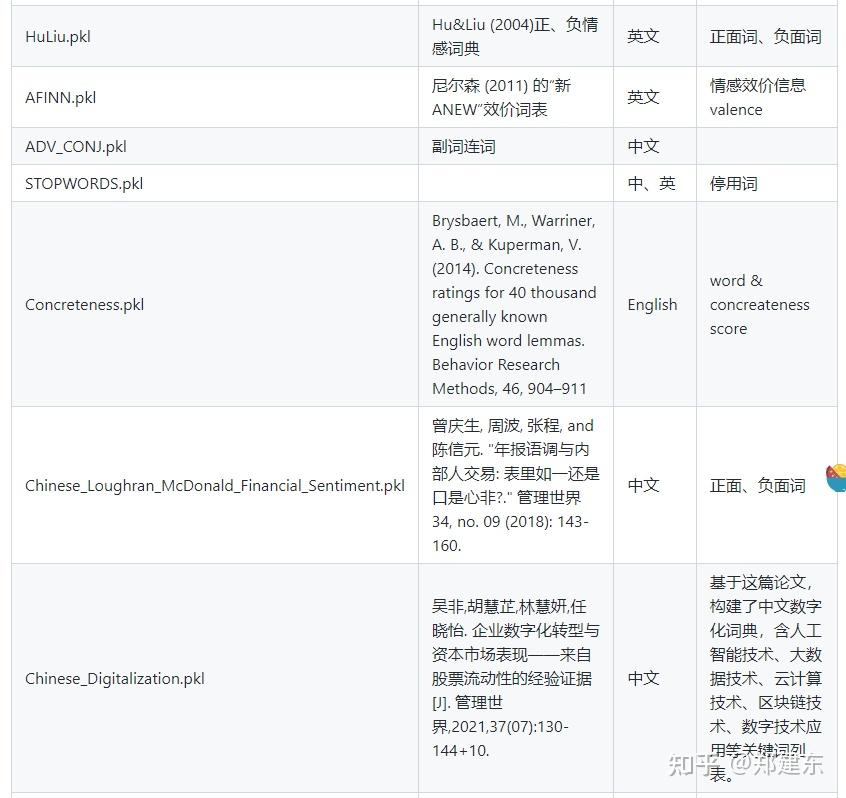Click the 副词连词 description cell
Viewport: 846px width, 798px height.
tap(463, 146)
